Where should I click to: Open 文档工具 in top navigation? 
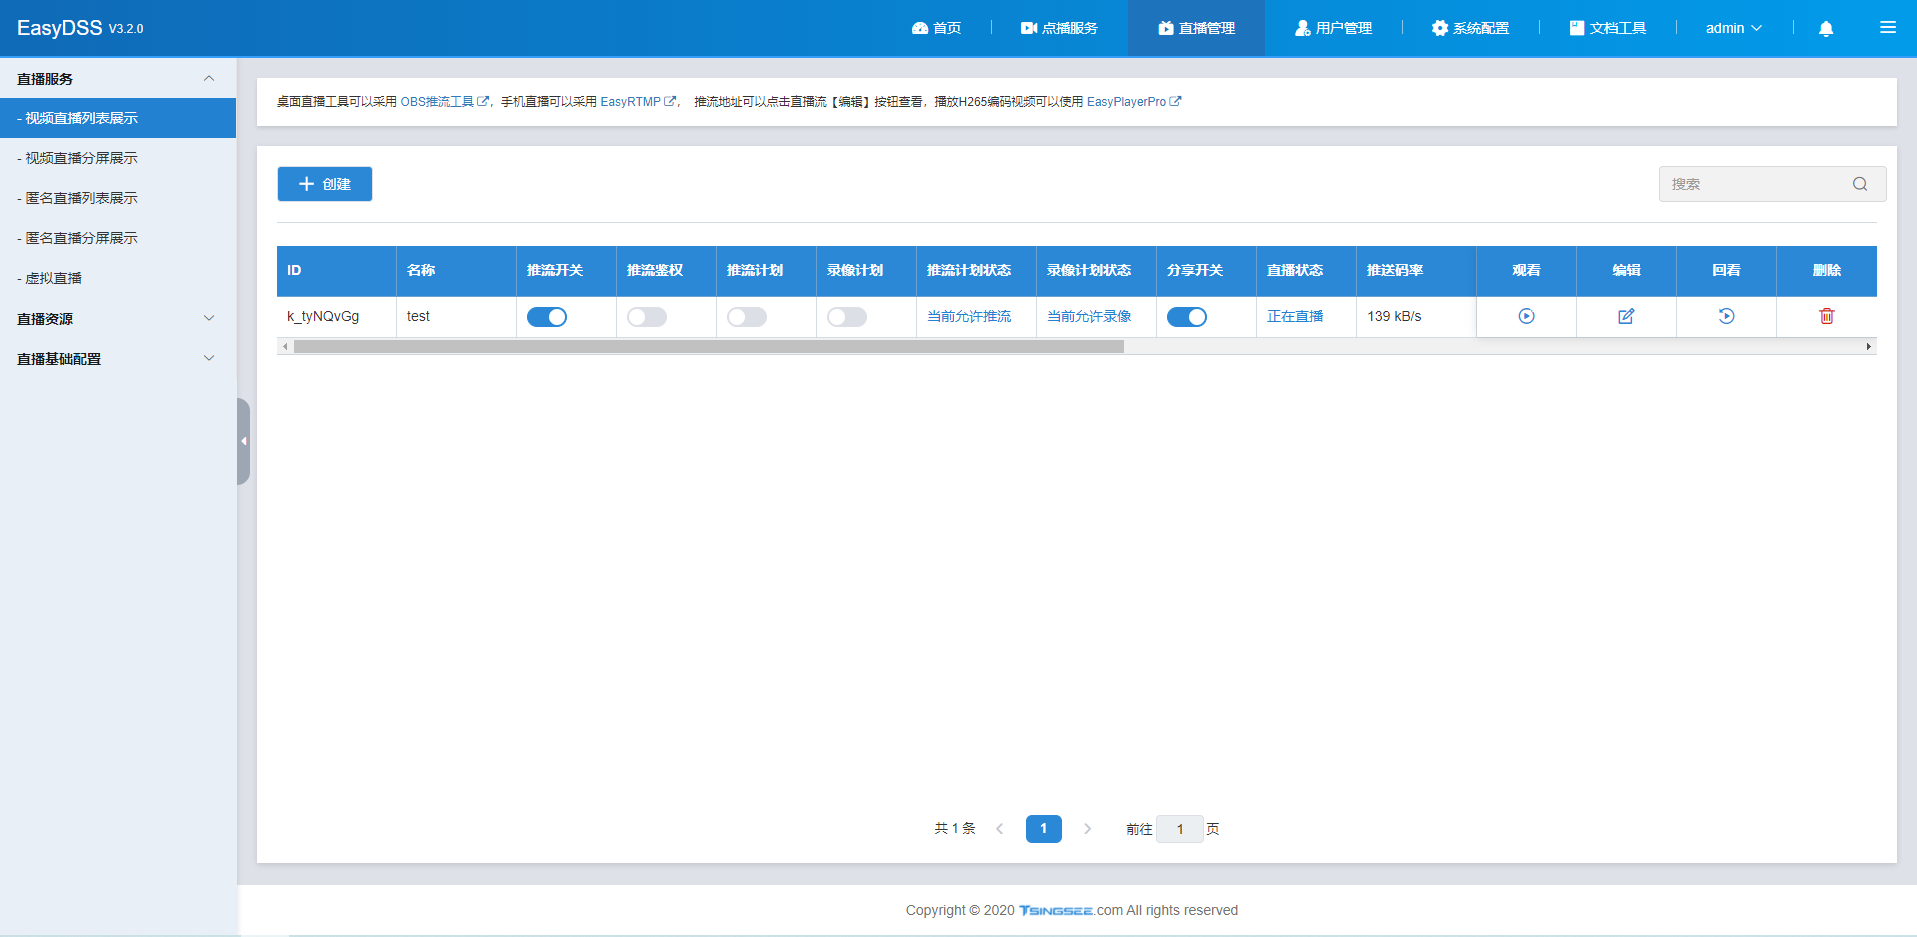tap(1607, 28)
